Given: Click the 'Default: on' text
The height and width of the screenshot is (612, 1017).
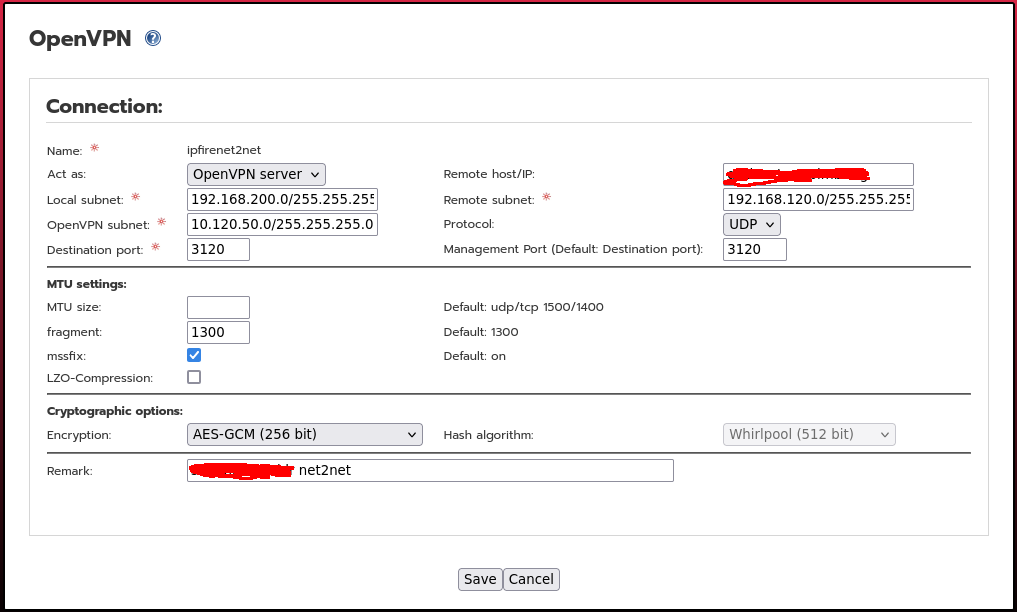Looking at the screenshot, I should click(475, 356).
